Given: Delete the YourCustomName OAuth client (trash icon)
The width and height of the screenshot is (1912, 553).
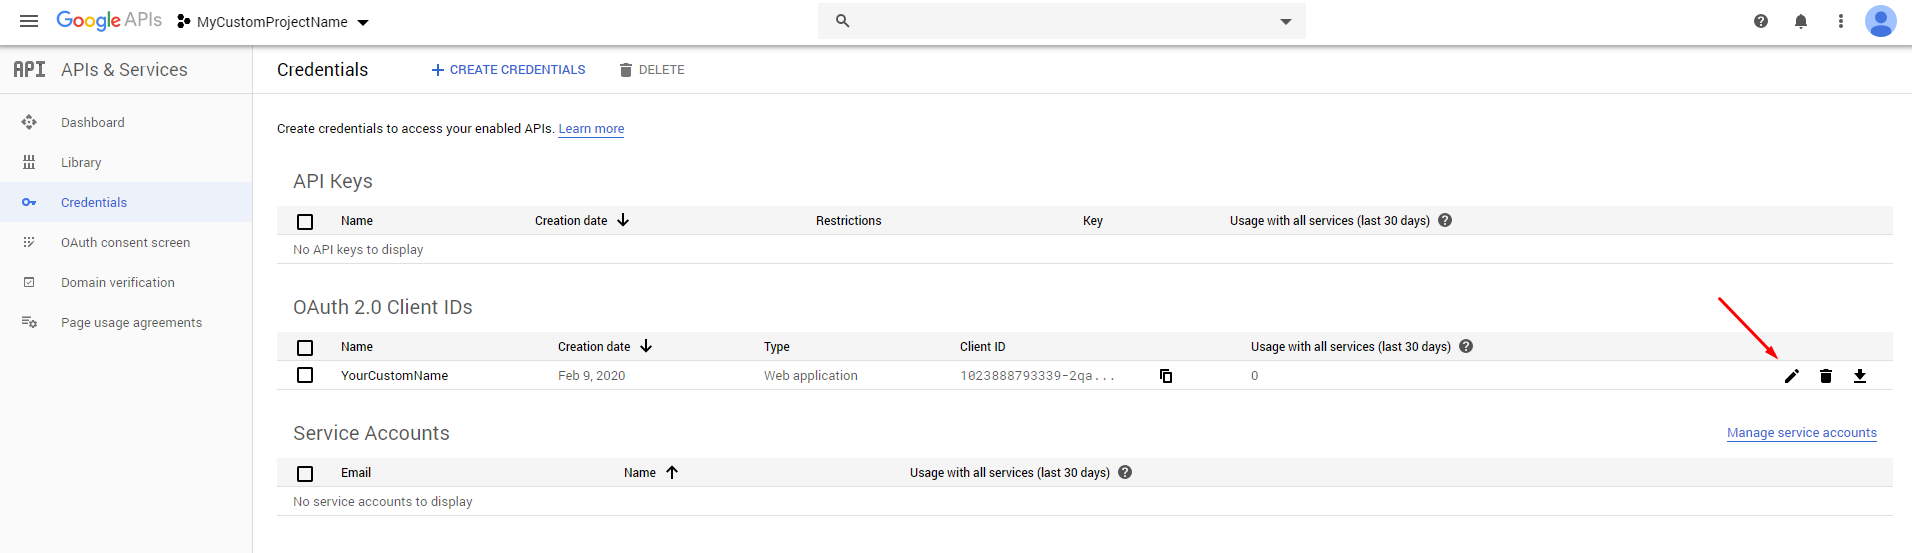Looking at the screenshot, I should coord(1826,376).
